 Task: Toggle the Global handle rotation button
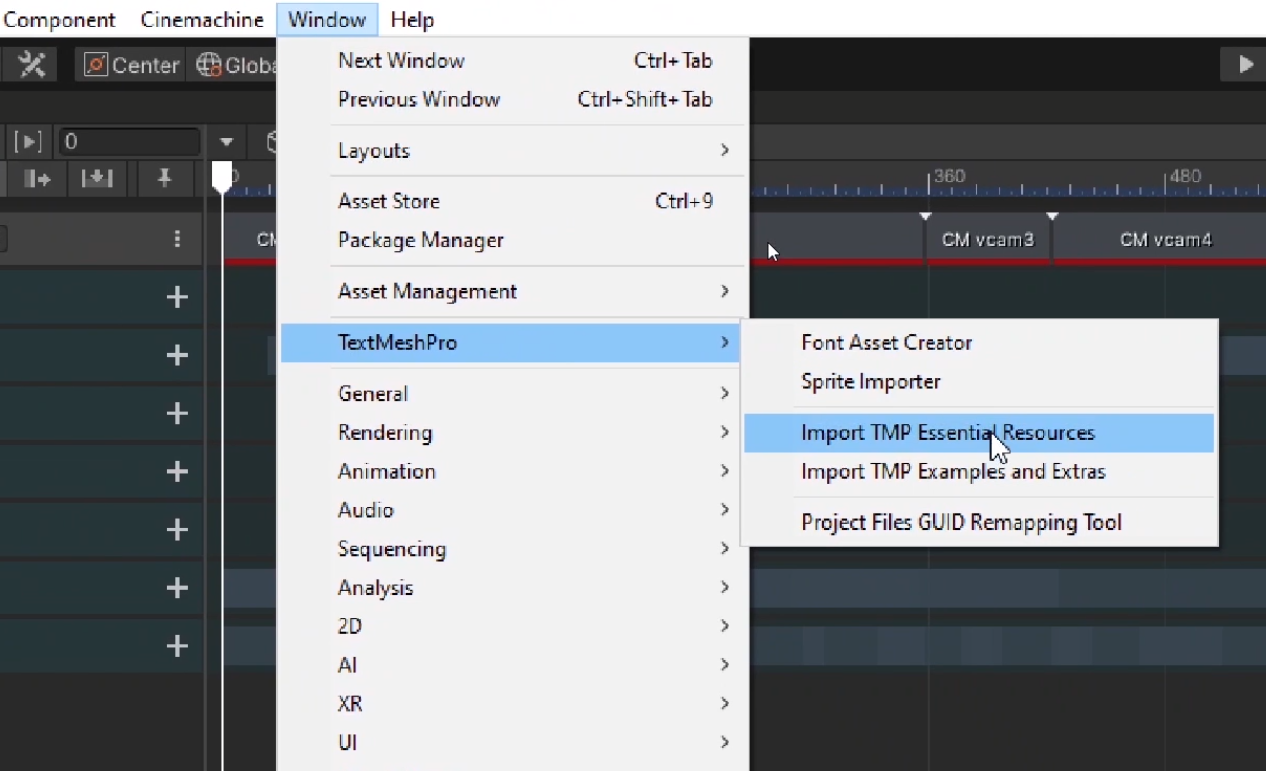tap(236, 65)
